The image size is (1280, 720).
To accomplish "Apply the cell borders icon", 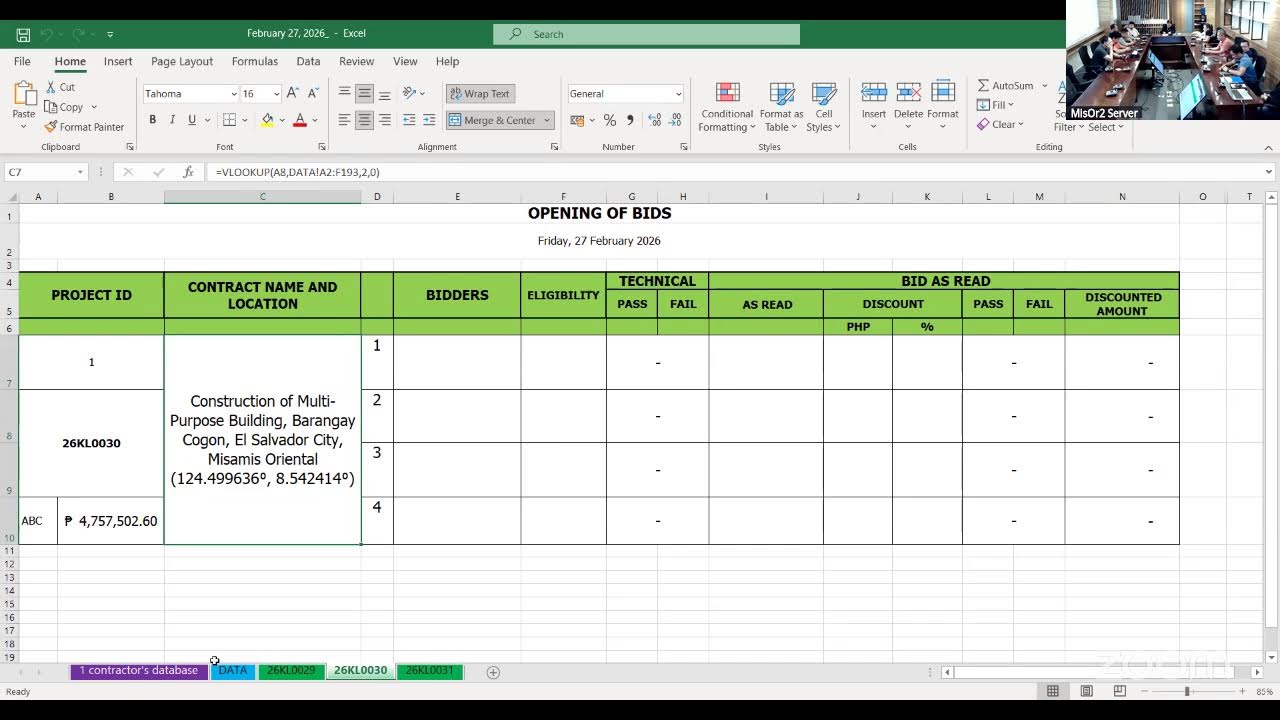I will pyautogui.click(x=229, y=120).
